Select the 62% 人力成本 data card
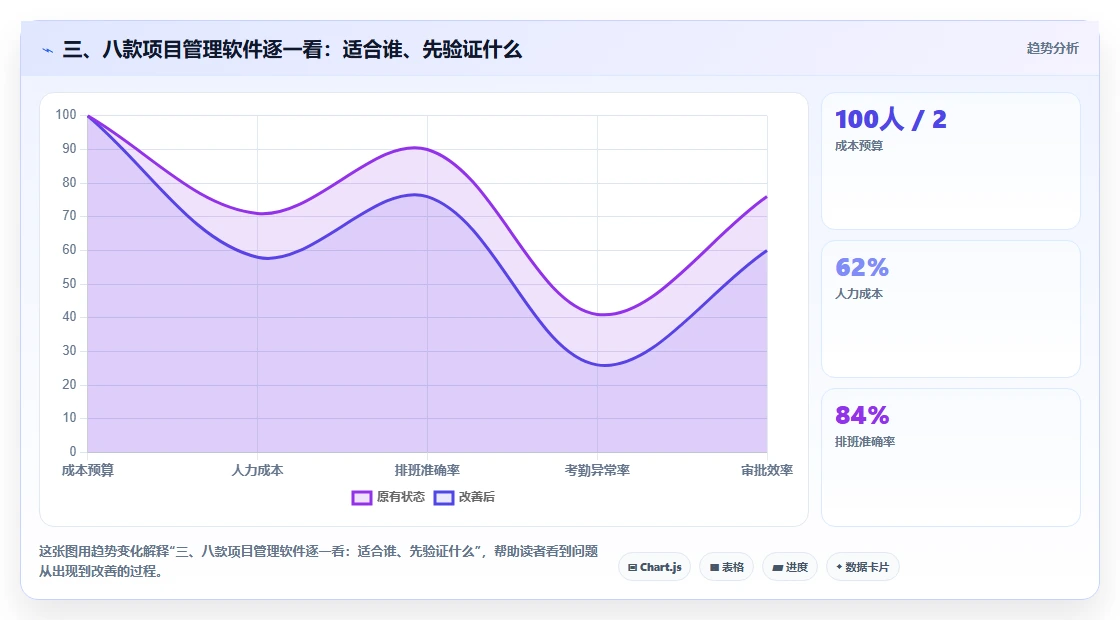The height and width of the screenshot is (620, 1120). point(951,309)
